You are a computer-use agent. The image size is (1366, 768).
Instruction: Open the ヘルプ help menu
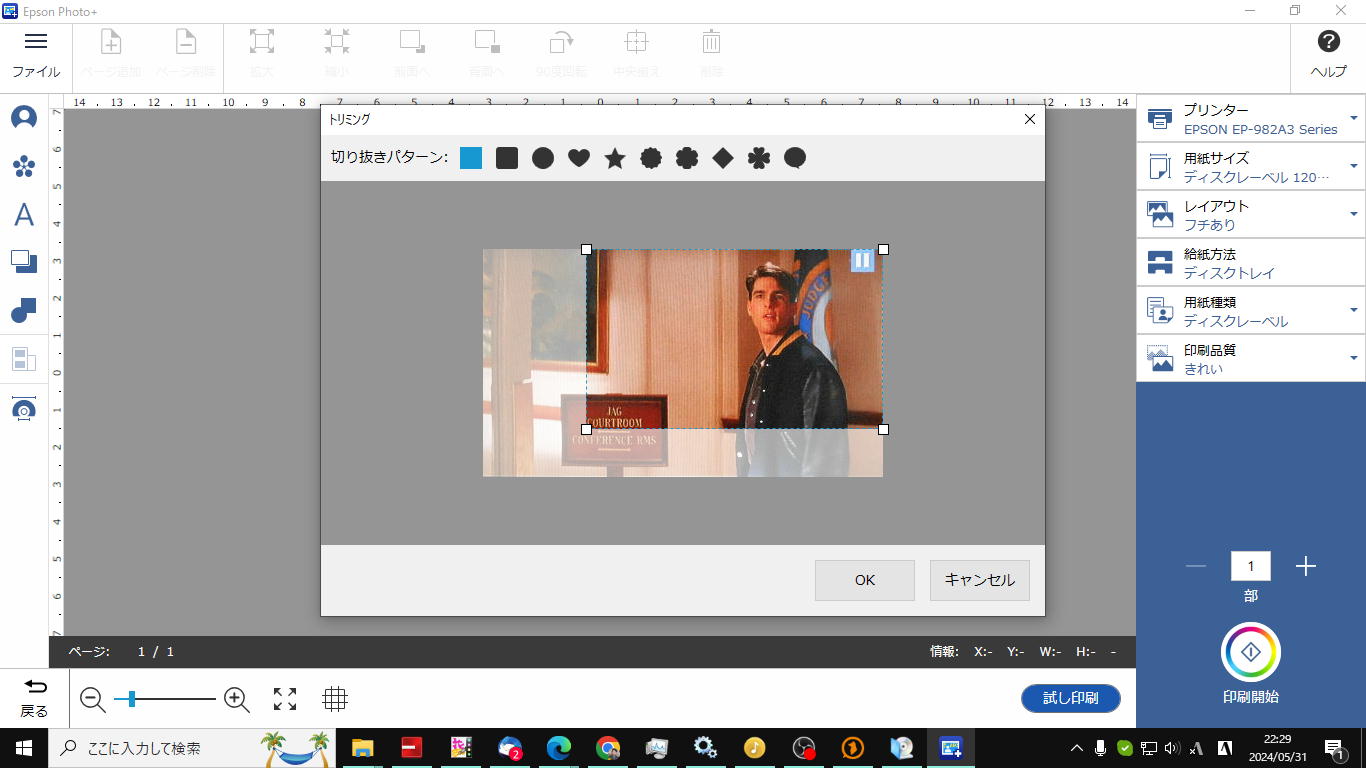click(x=1329, y=55)
